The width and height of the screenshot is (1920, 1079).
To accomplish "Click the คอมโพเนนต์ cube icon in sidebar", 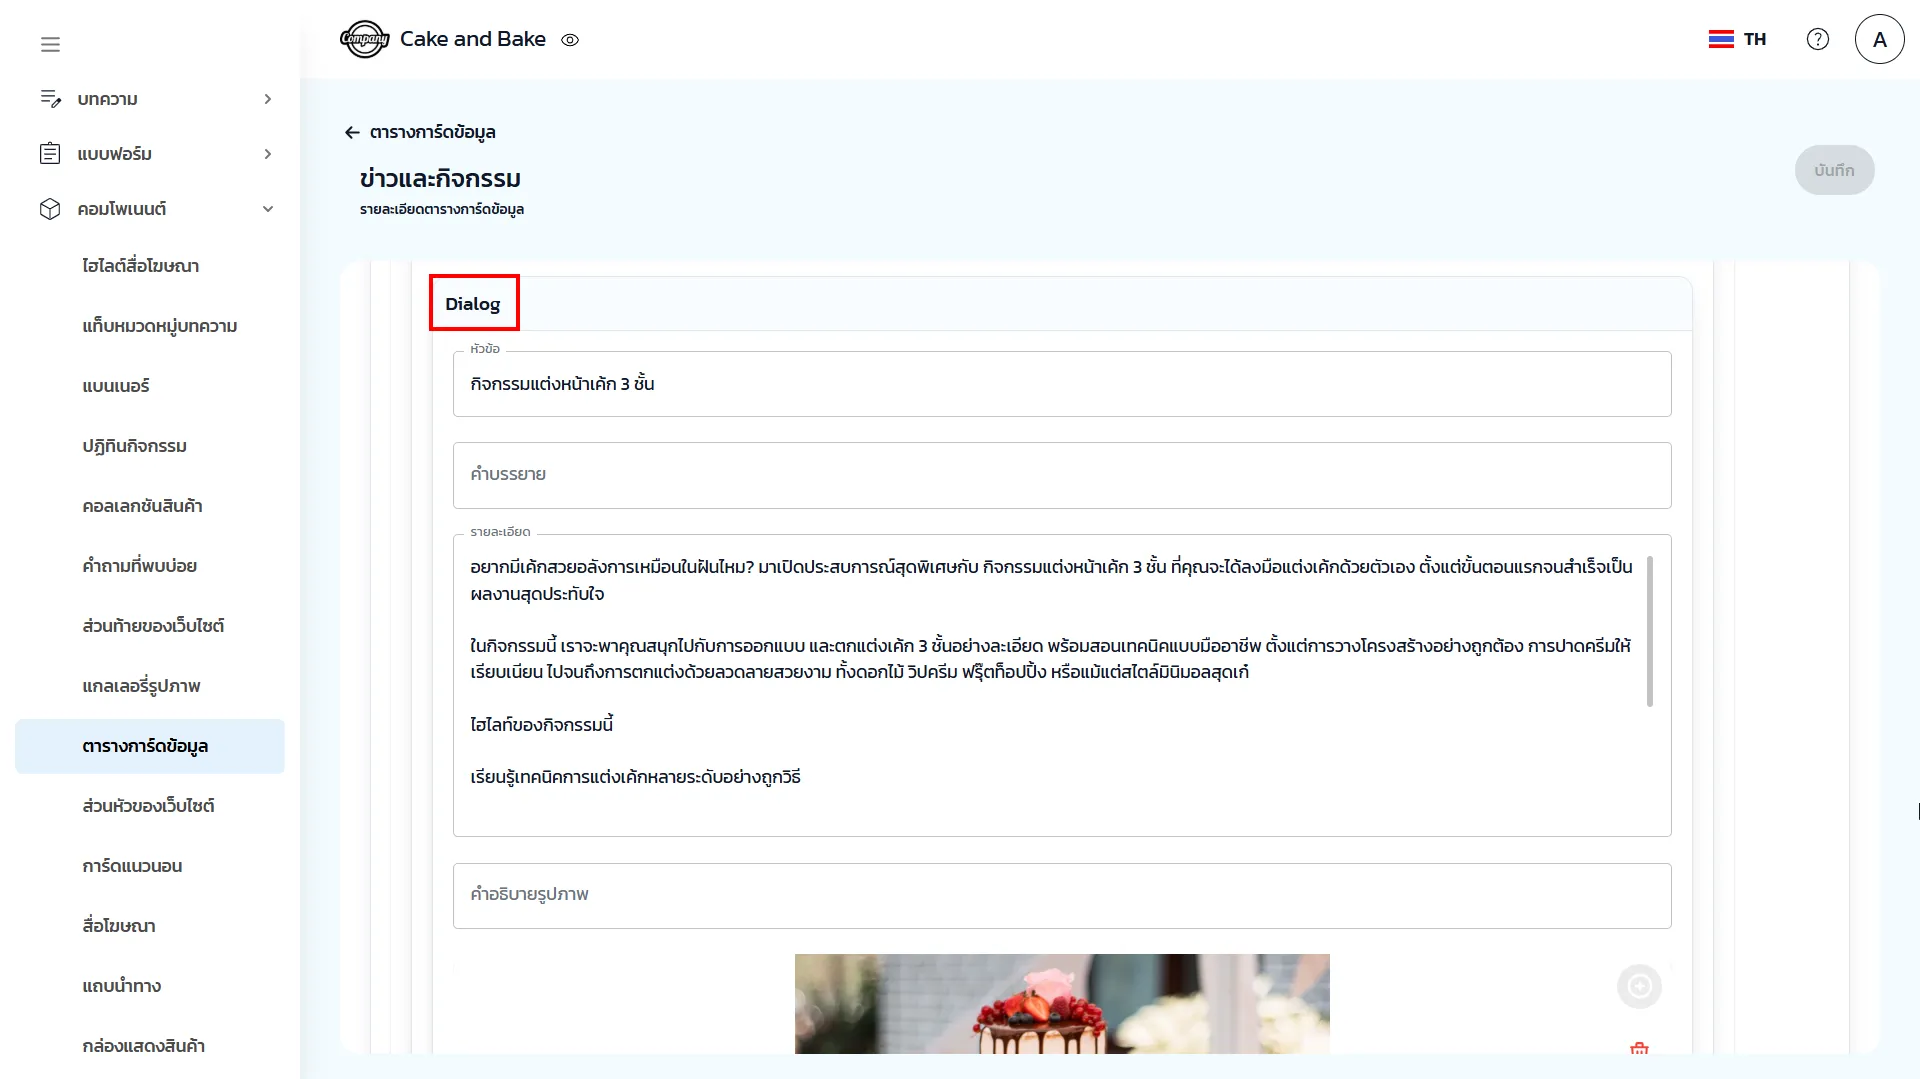I will (50, 208).
